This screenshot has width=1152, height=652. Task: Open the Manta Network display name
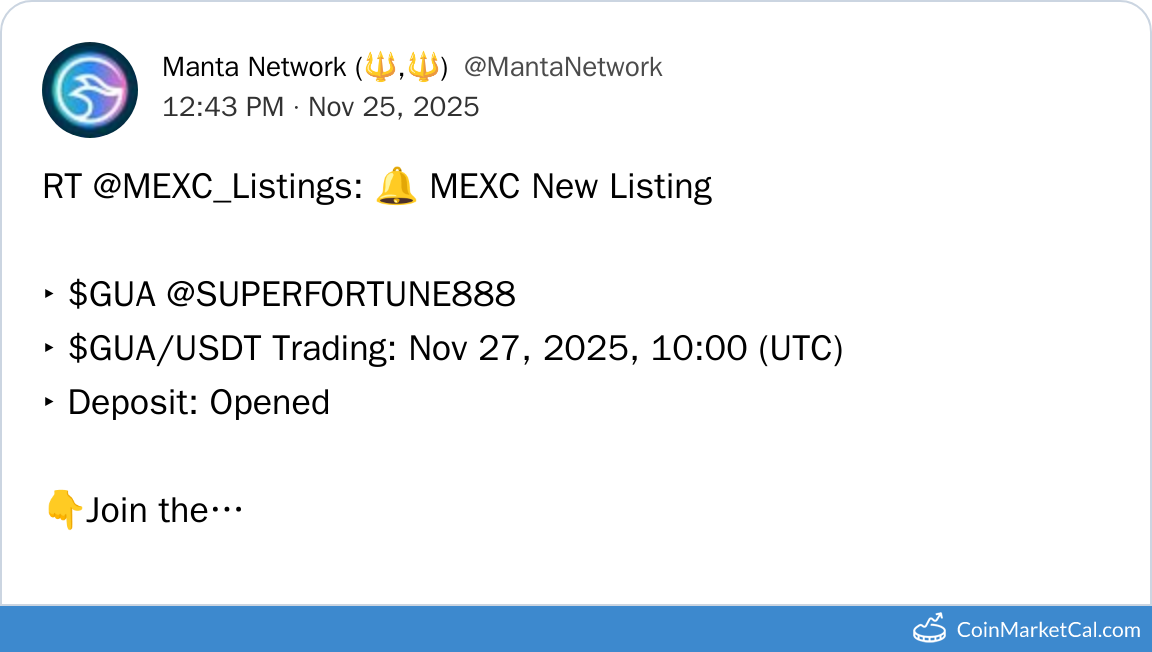click(254, 68)
